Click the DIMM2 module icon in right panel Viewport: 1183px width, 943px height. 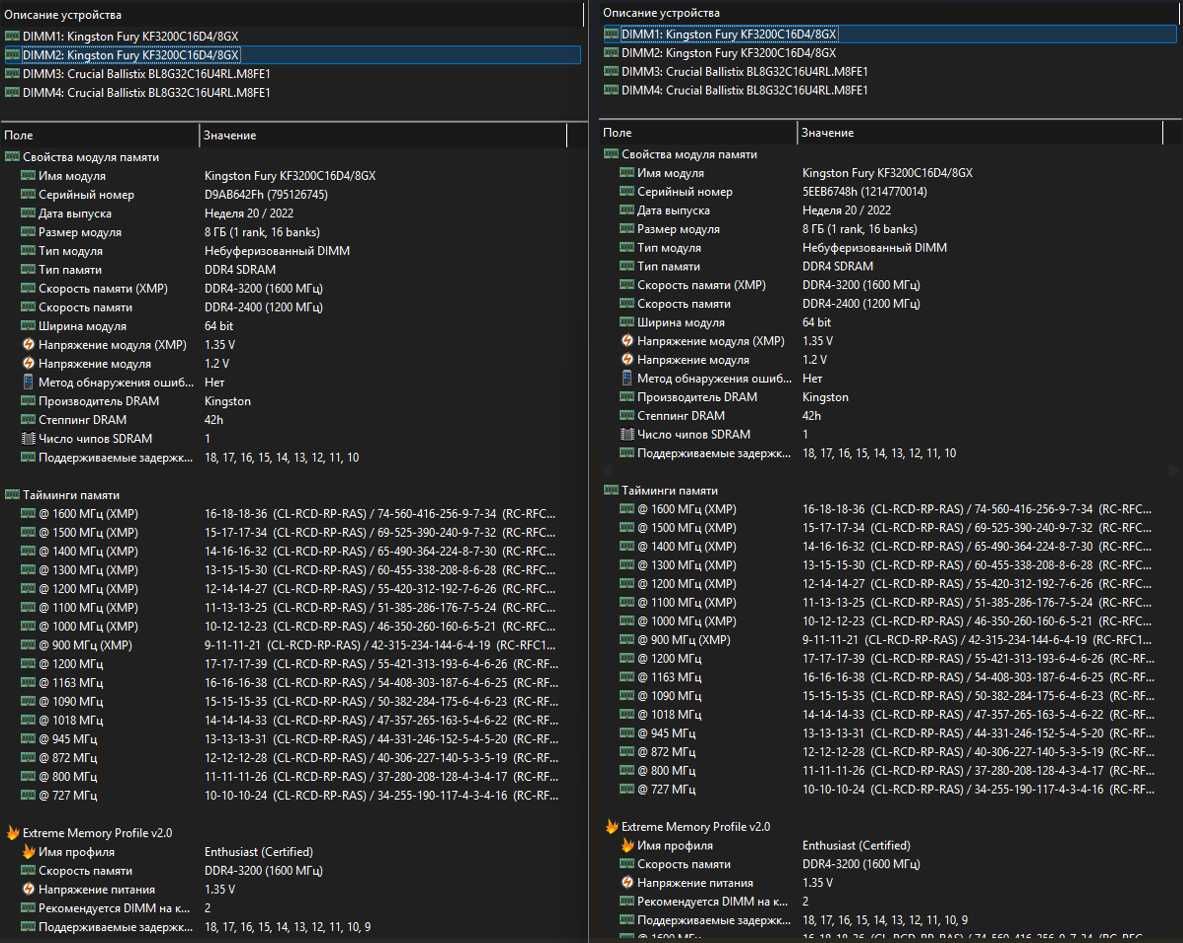pyautogui.click(x=611, y=52)
